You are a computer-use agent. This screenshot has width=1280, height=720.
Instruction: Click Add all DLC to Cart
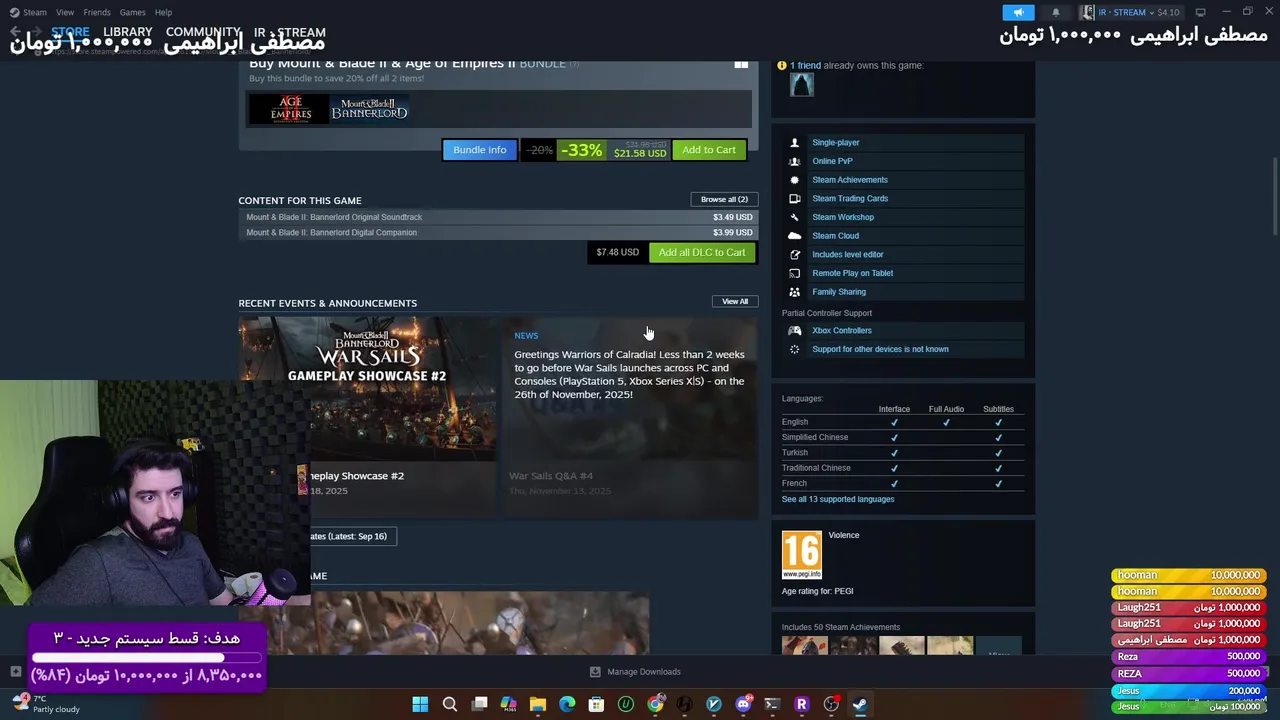tap(701, 252)
